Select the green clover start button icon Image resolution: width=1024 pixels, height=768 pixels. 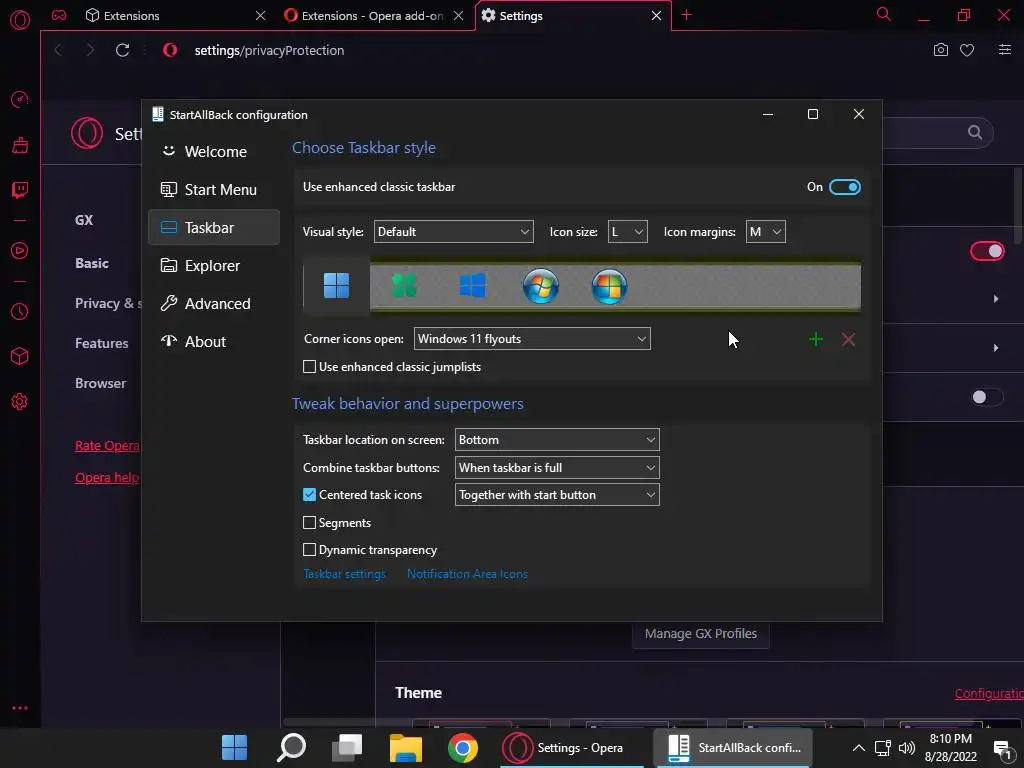coord(404,285)
